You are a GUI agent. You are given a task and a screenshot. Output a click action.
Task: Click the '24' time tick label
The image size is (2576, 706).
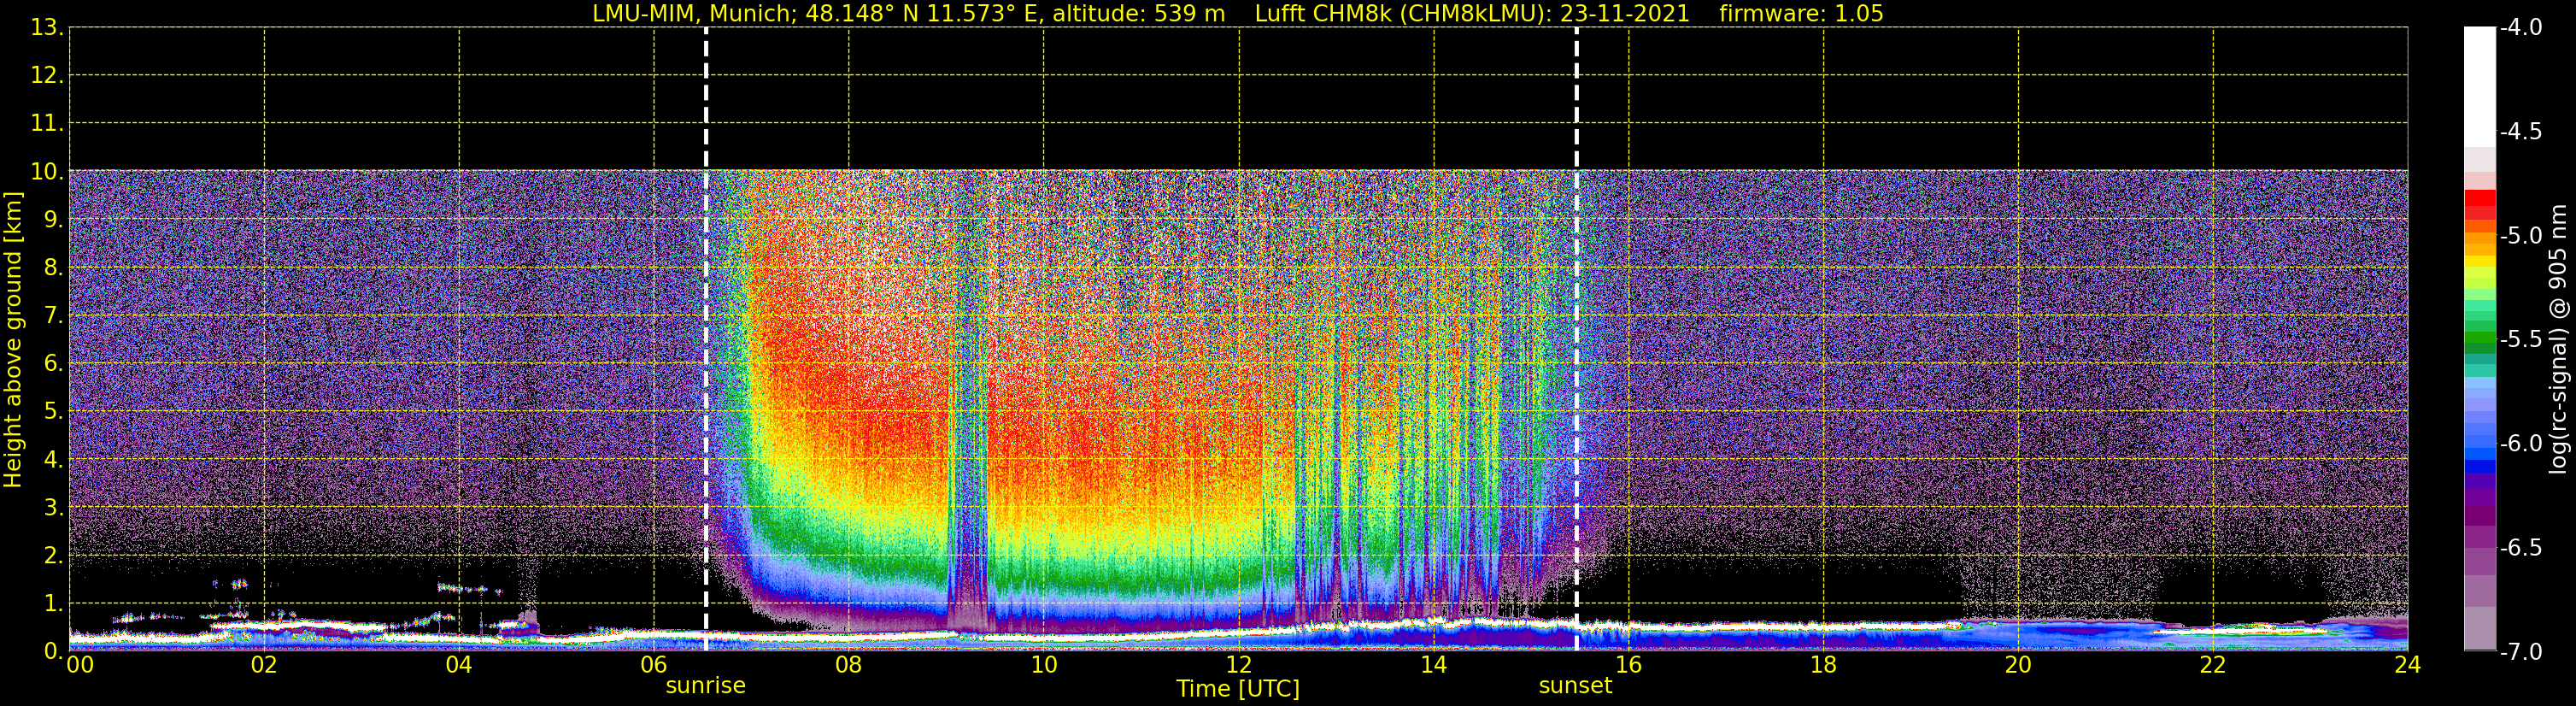click(x=2407, y=665)
